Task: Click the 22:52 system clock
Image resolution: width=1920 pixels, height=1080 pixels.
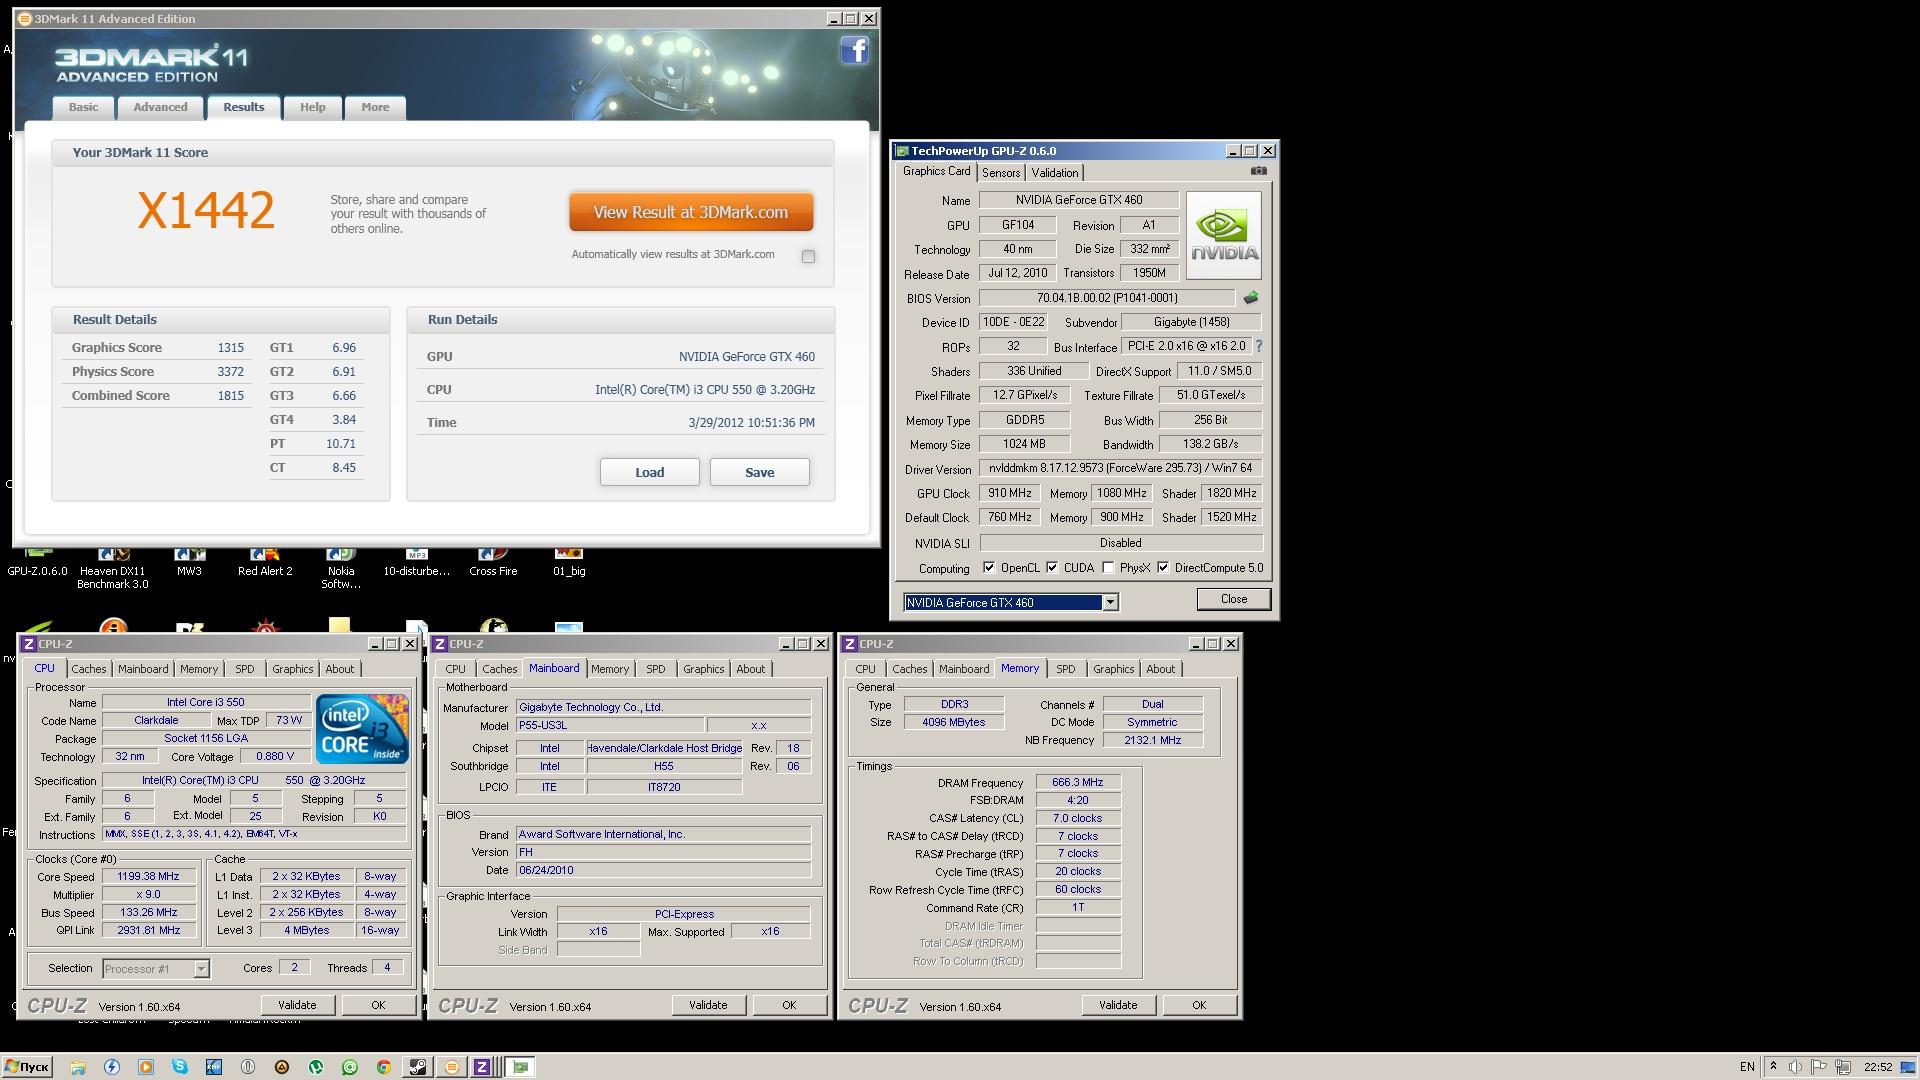Action: pyautogui.click(x=1878, y=1067)
